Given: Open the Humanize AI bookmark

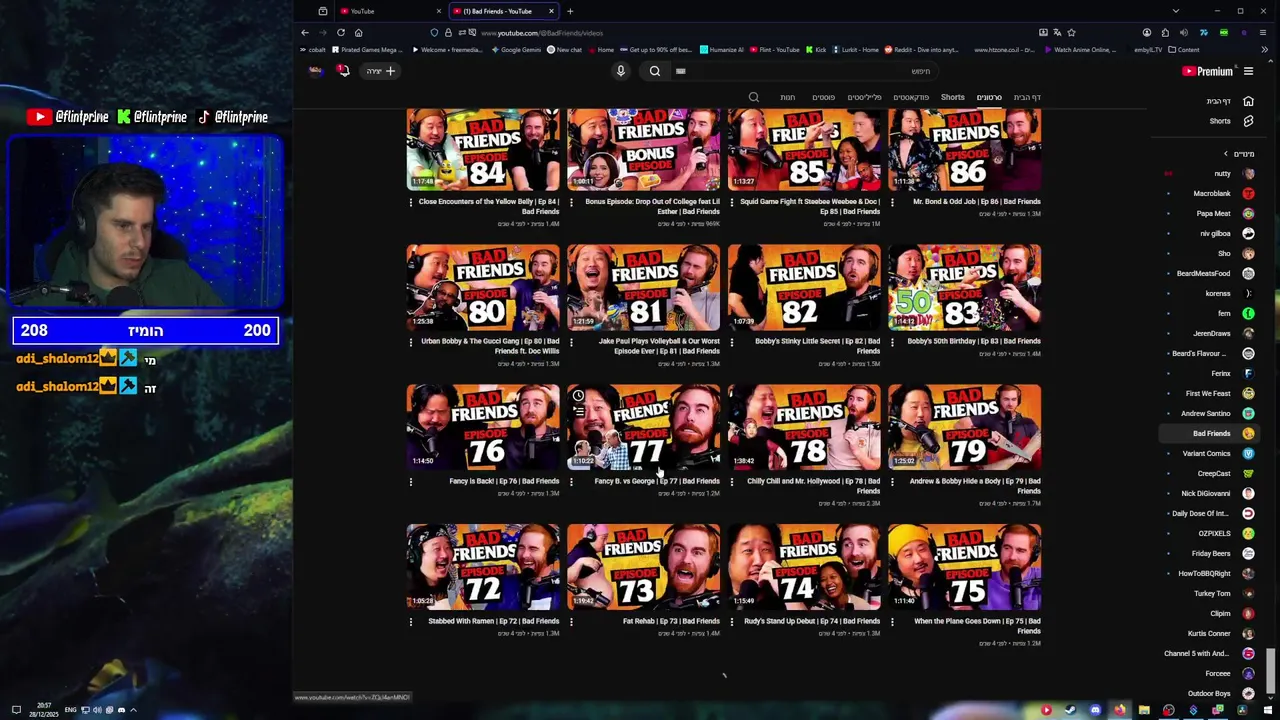Looking at the screenshot, I should point(722,49).
